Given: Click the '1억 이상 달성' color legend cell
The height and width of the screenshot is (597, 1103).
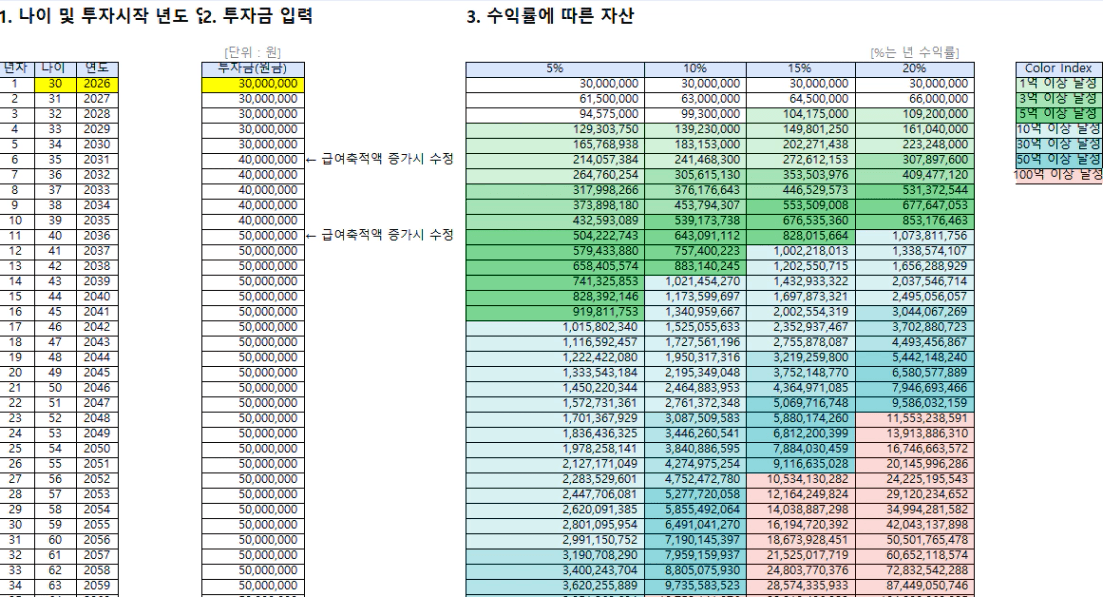Looking at the screenshot, I should (1059, 84).
